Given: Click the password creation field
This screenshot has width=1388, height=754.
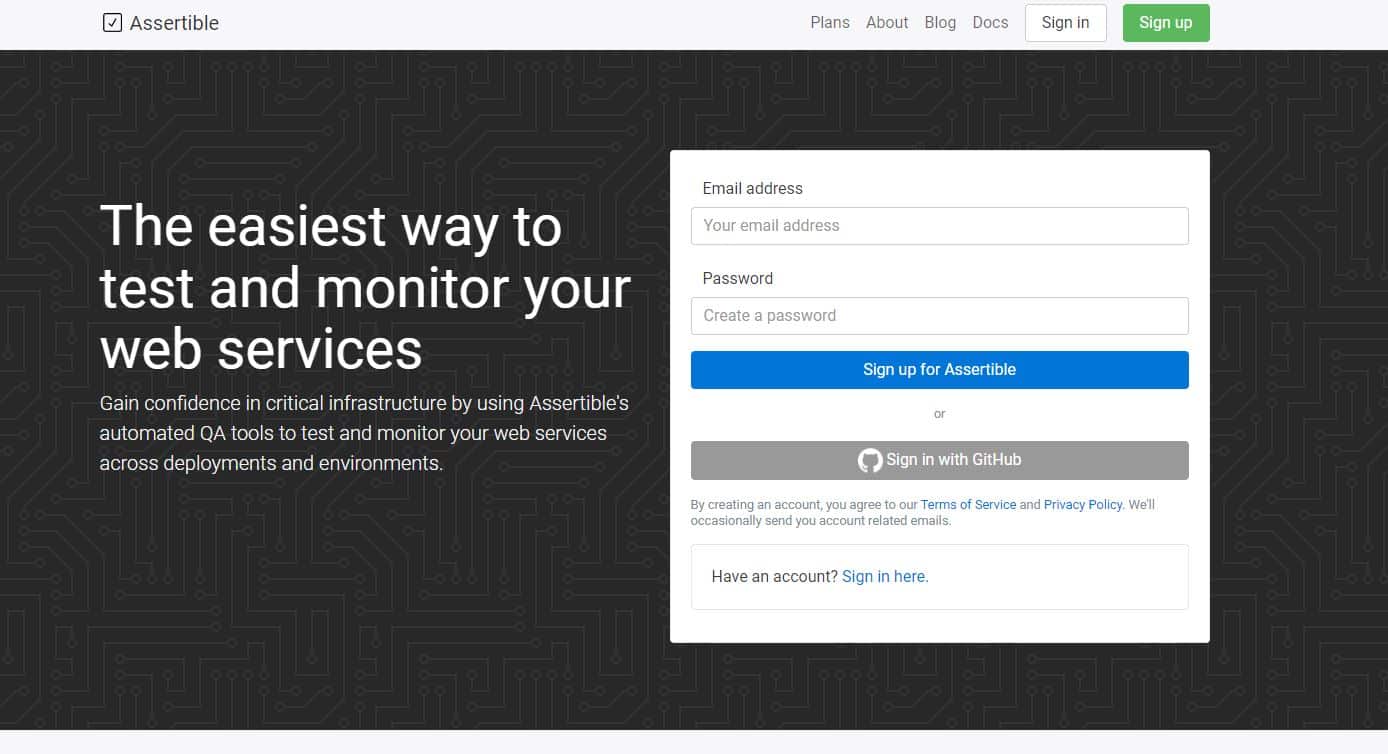Looking at the screenshot, I should click(x=939, y=315).
